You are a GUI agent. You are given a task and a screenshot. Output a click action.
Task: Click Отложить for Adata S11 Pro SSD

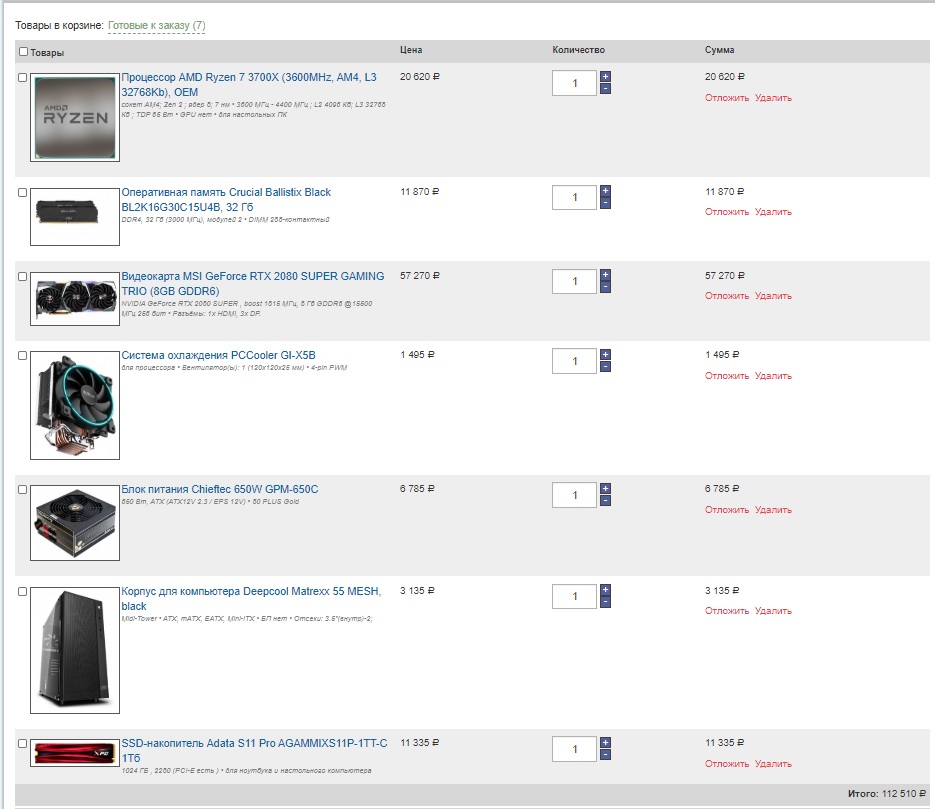pyautogui.click(x=727, y=764)
